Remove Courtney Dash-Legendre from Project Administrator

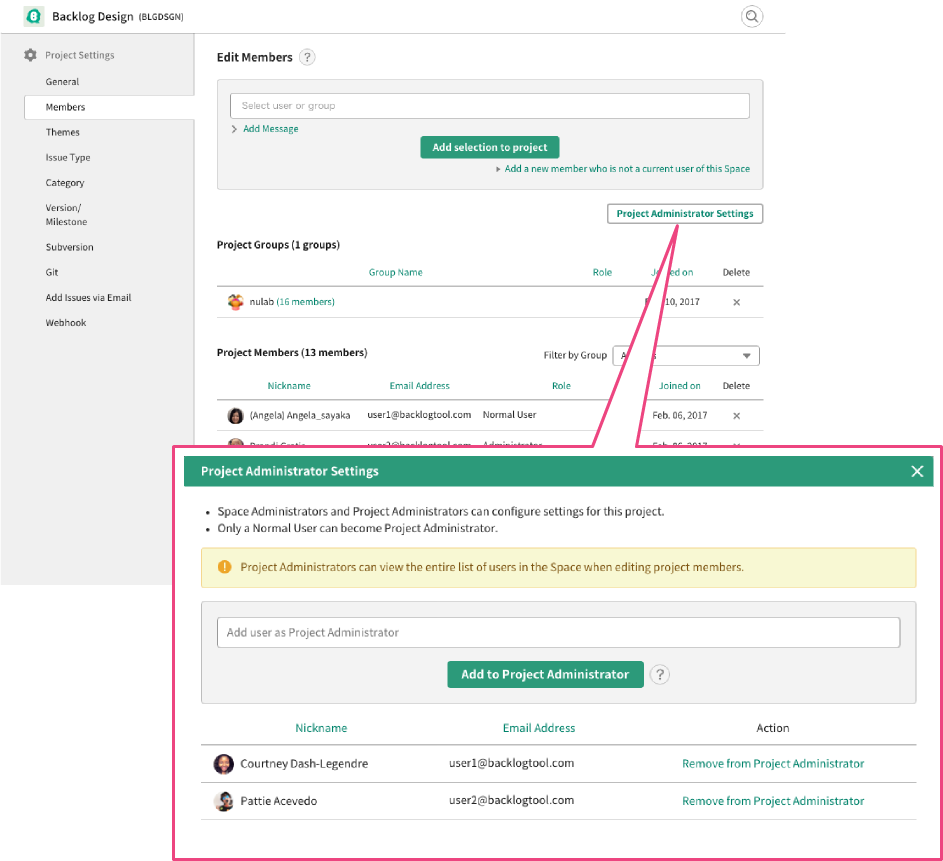pyautogui.click(x=773, y=764)
